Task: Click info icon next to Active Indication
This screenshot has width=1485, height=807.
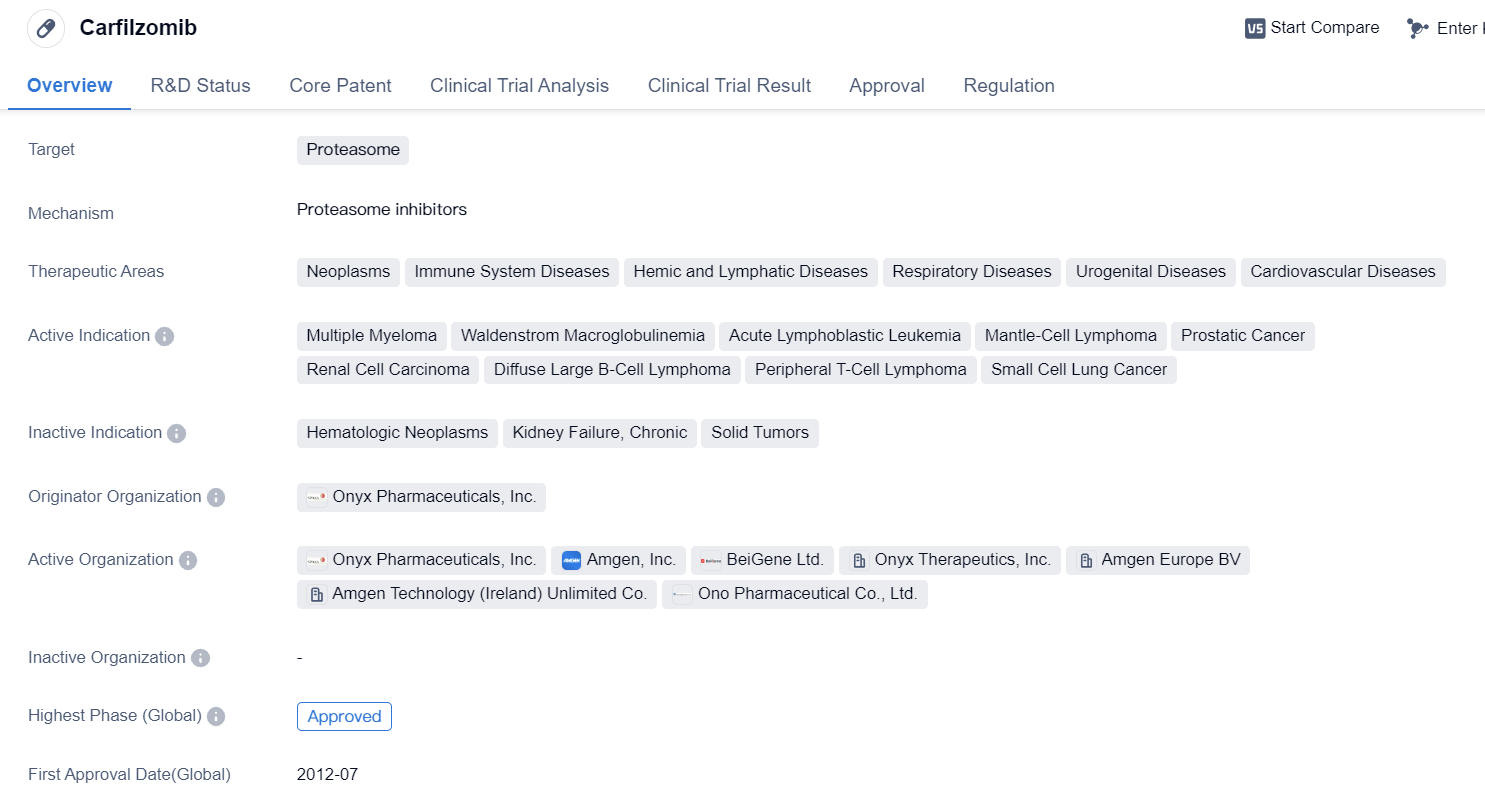Action: 165,336
